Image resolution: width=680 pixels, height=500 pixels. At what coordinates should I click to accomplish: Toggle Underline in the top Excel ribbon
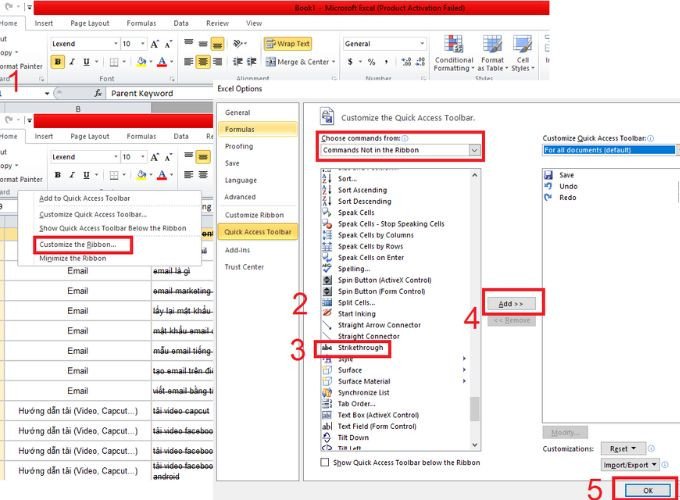[86, 62]
